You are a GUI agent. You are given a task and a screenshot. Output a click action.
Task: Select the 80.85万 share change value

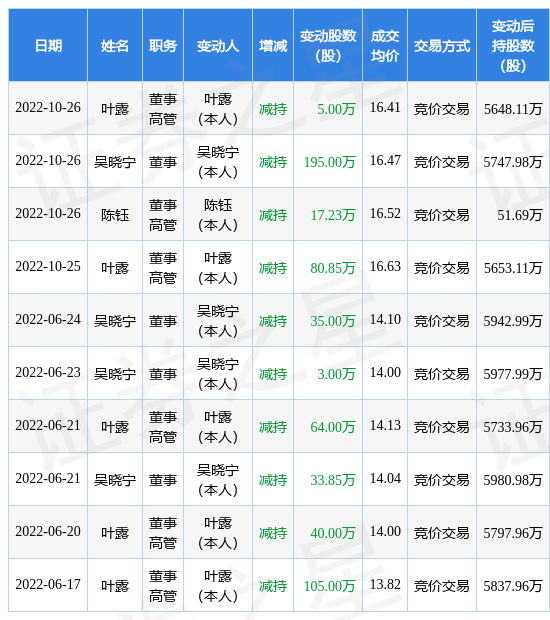tap(333, 268)
